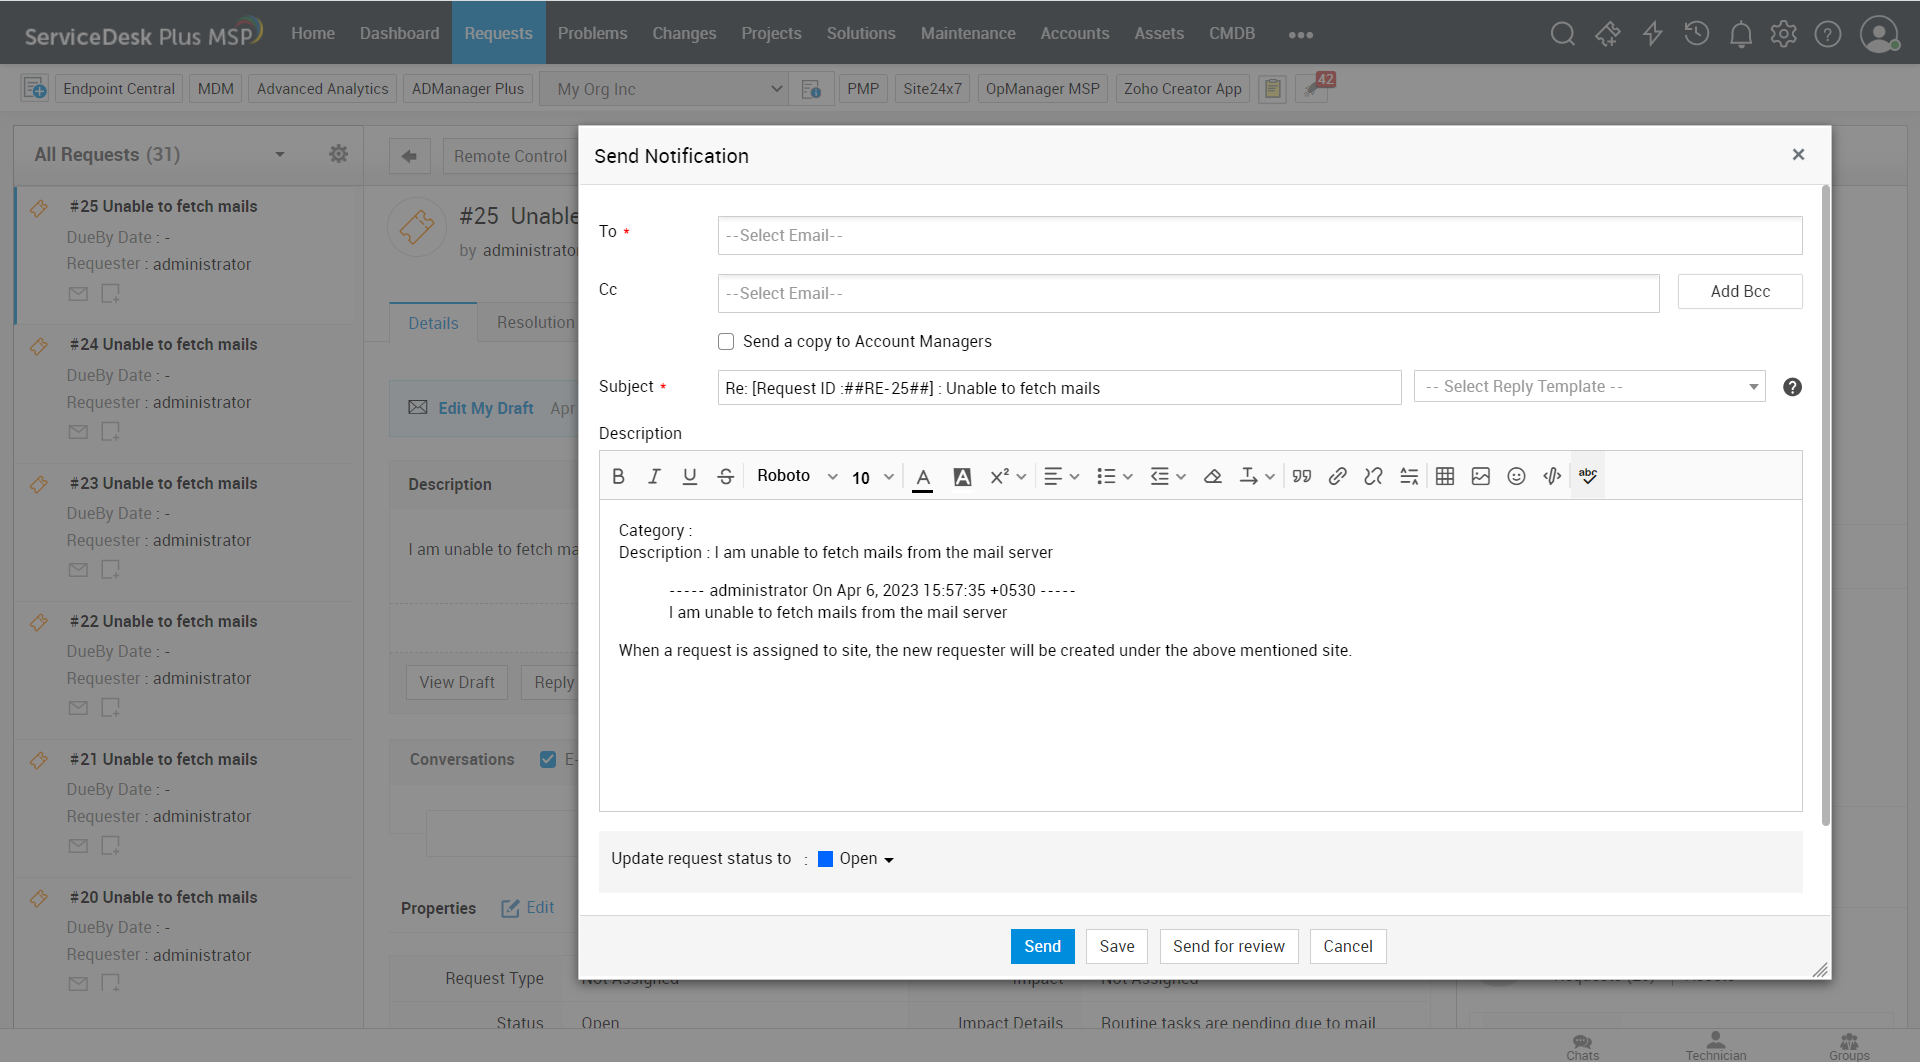
Task: Go to Dashboard tab
Action: point(399,33)
